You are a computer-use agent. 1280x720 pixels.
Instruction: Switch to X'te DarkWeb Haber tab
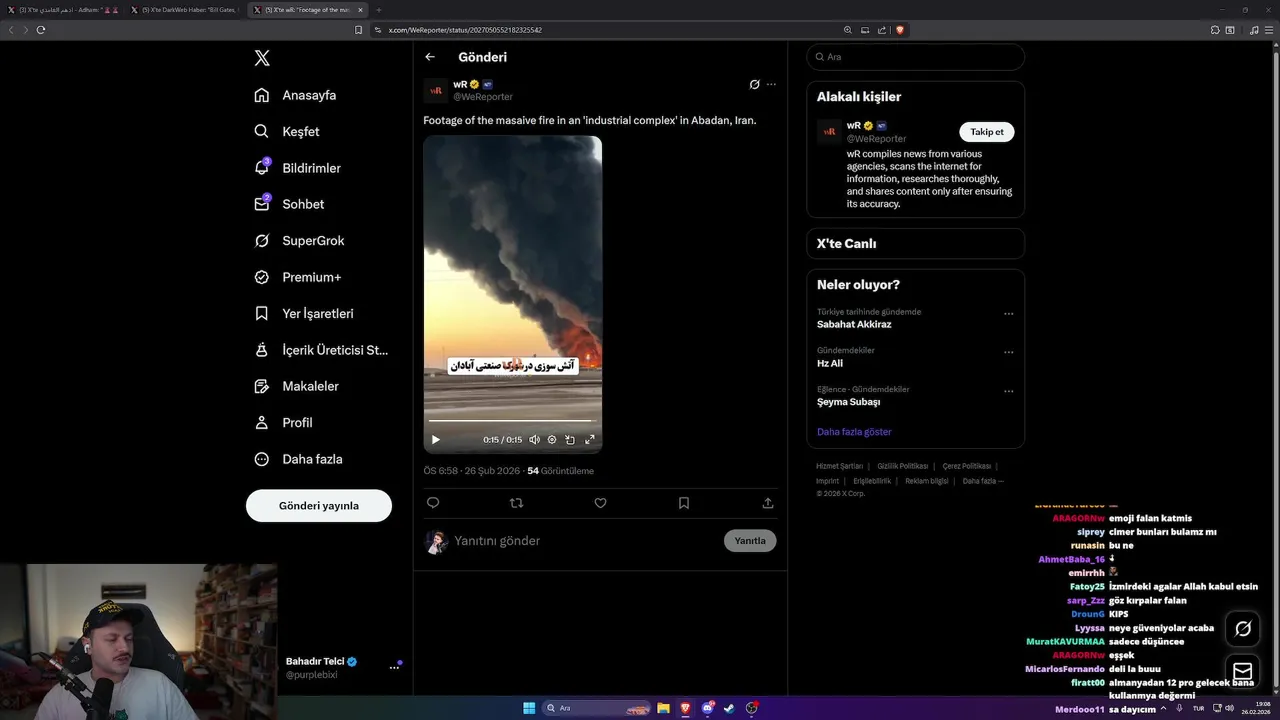(187, 10)
